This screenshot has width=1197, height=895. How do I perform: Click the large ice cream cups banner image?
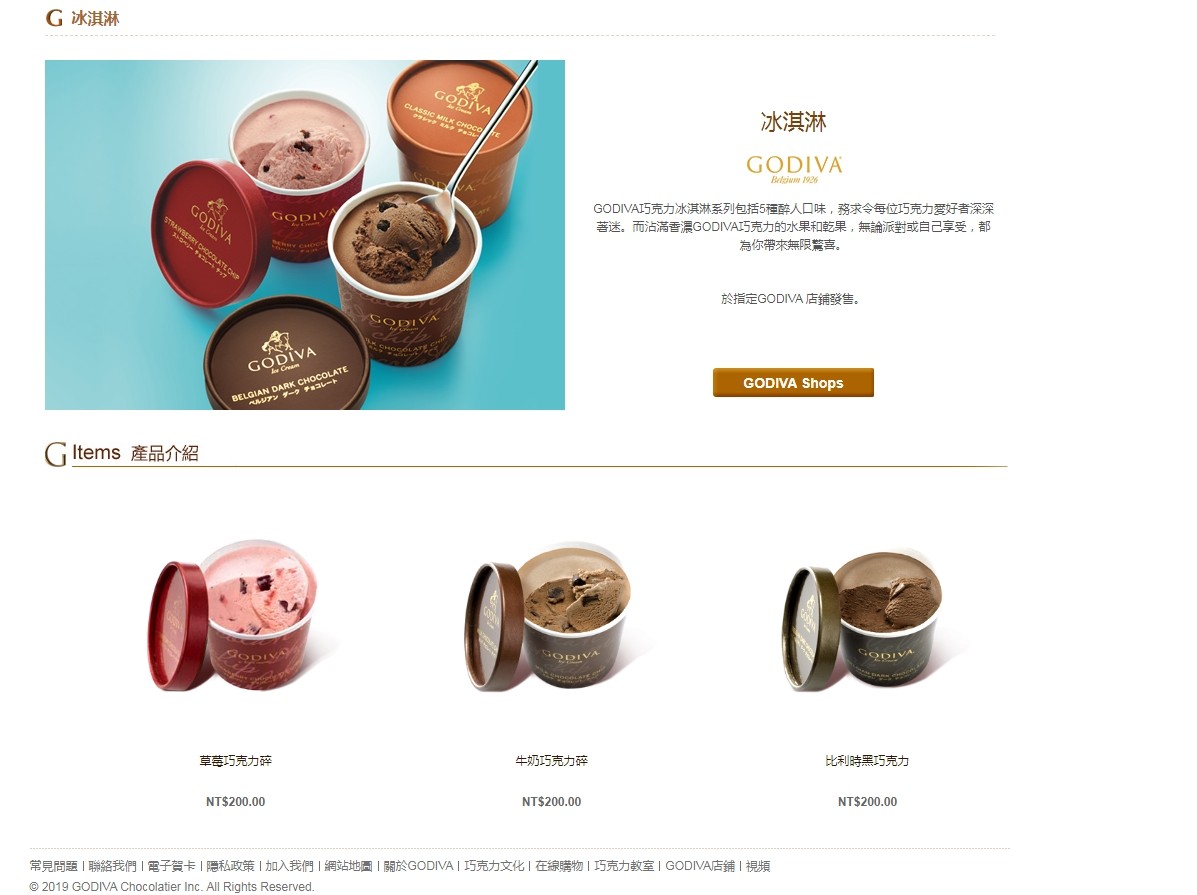pos(305,235)
